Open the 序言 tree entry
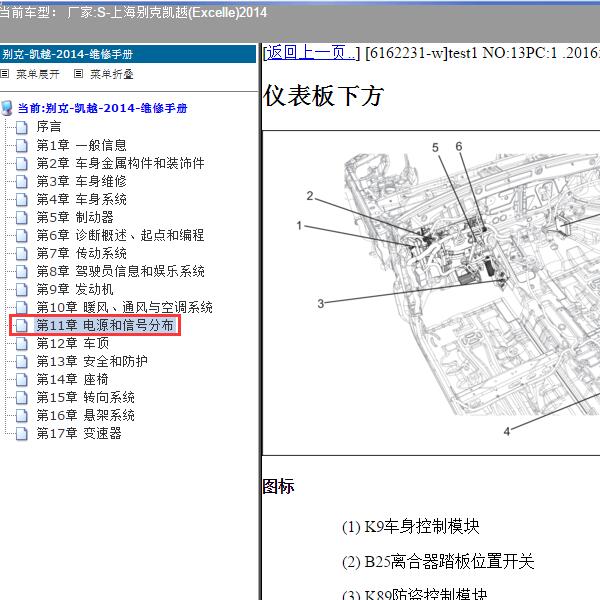Viewport: 600px width, 600px height. 49,127
